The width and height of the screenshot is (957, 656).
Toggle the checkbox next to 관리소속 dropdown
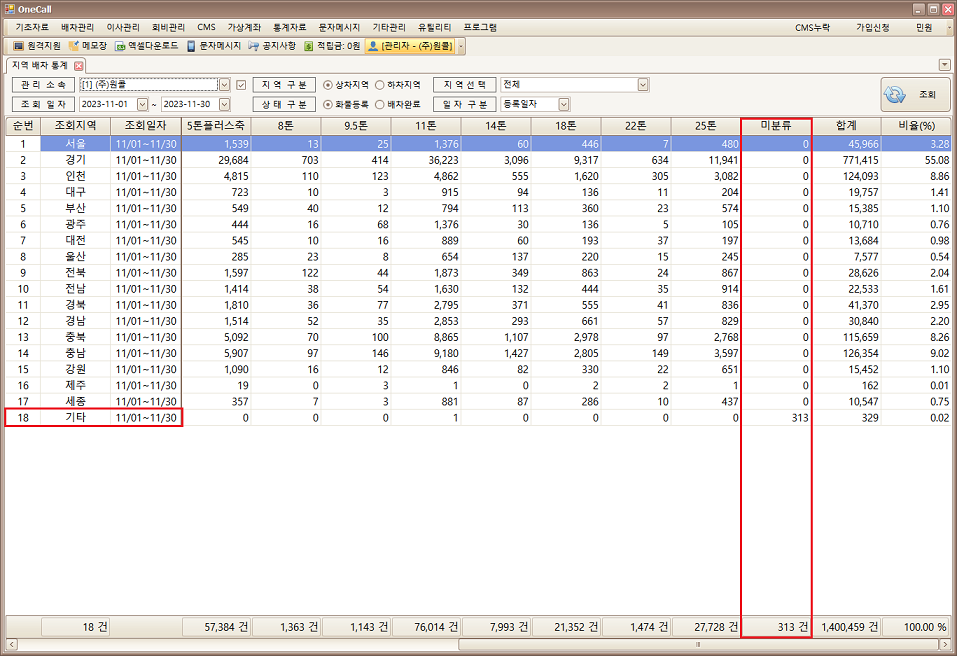[240, 85]
